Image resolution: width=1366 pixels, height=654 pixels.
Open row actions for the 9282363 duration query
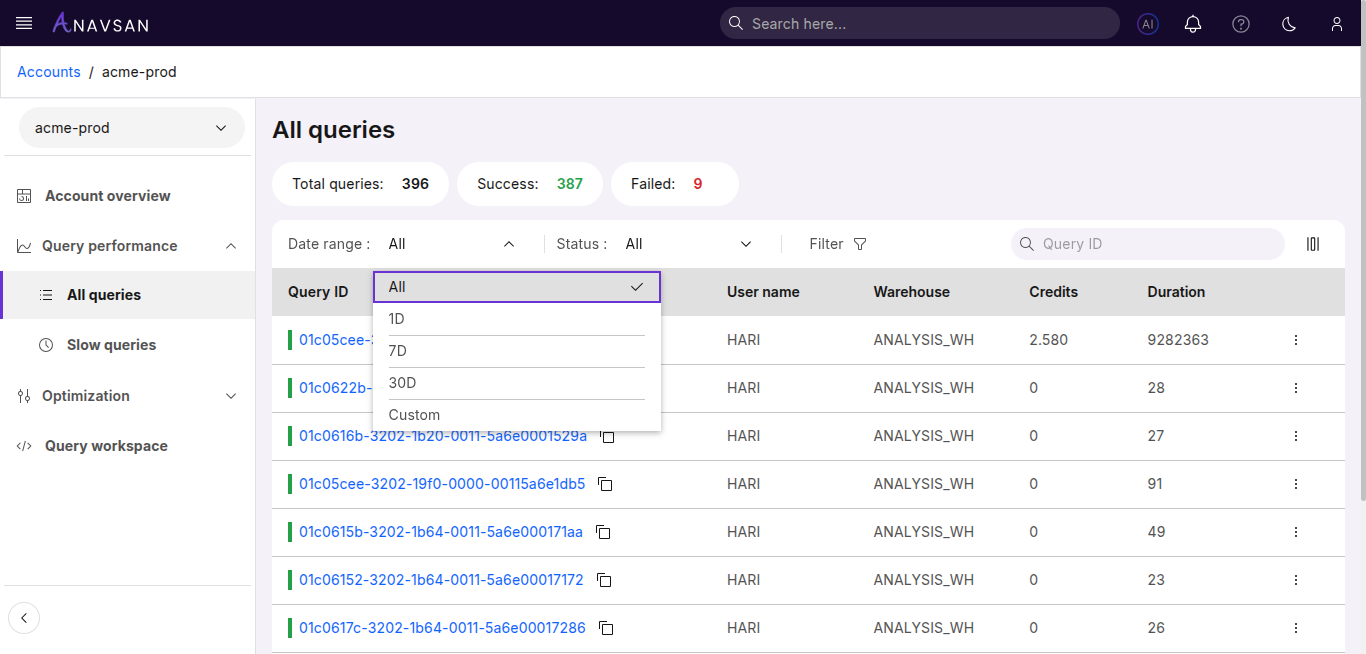1296,340
